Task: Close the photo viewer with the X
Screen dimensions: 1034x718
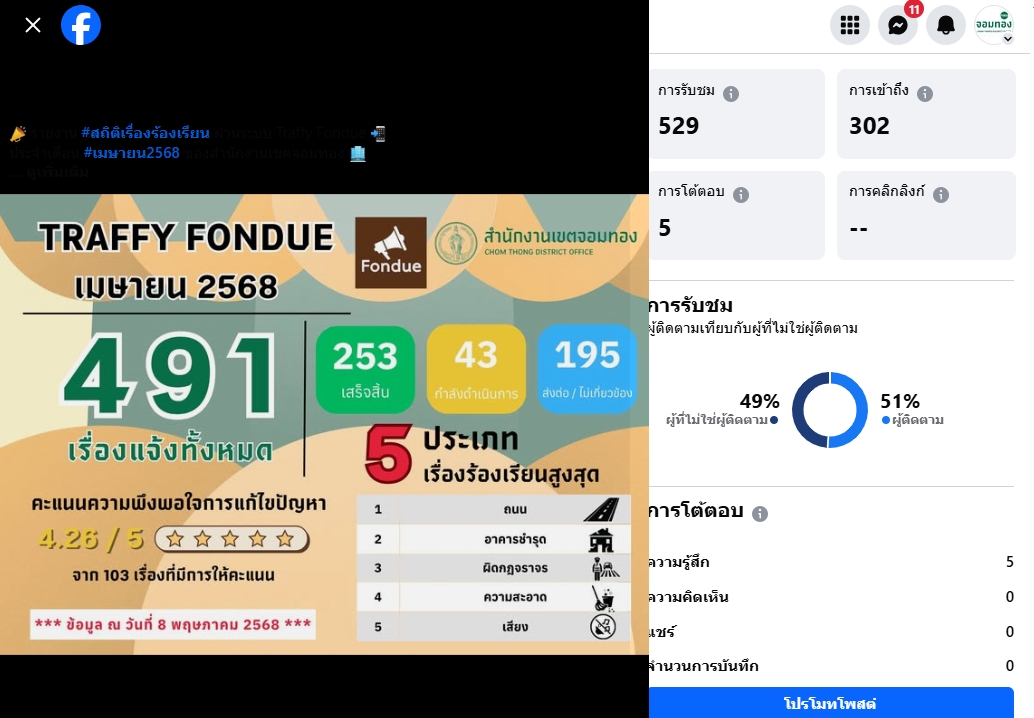Action: point(32,25)
